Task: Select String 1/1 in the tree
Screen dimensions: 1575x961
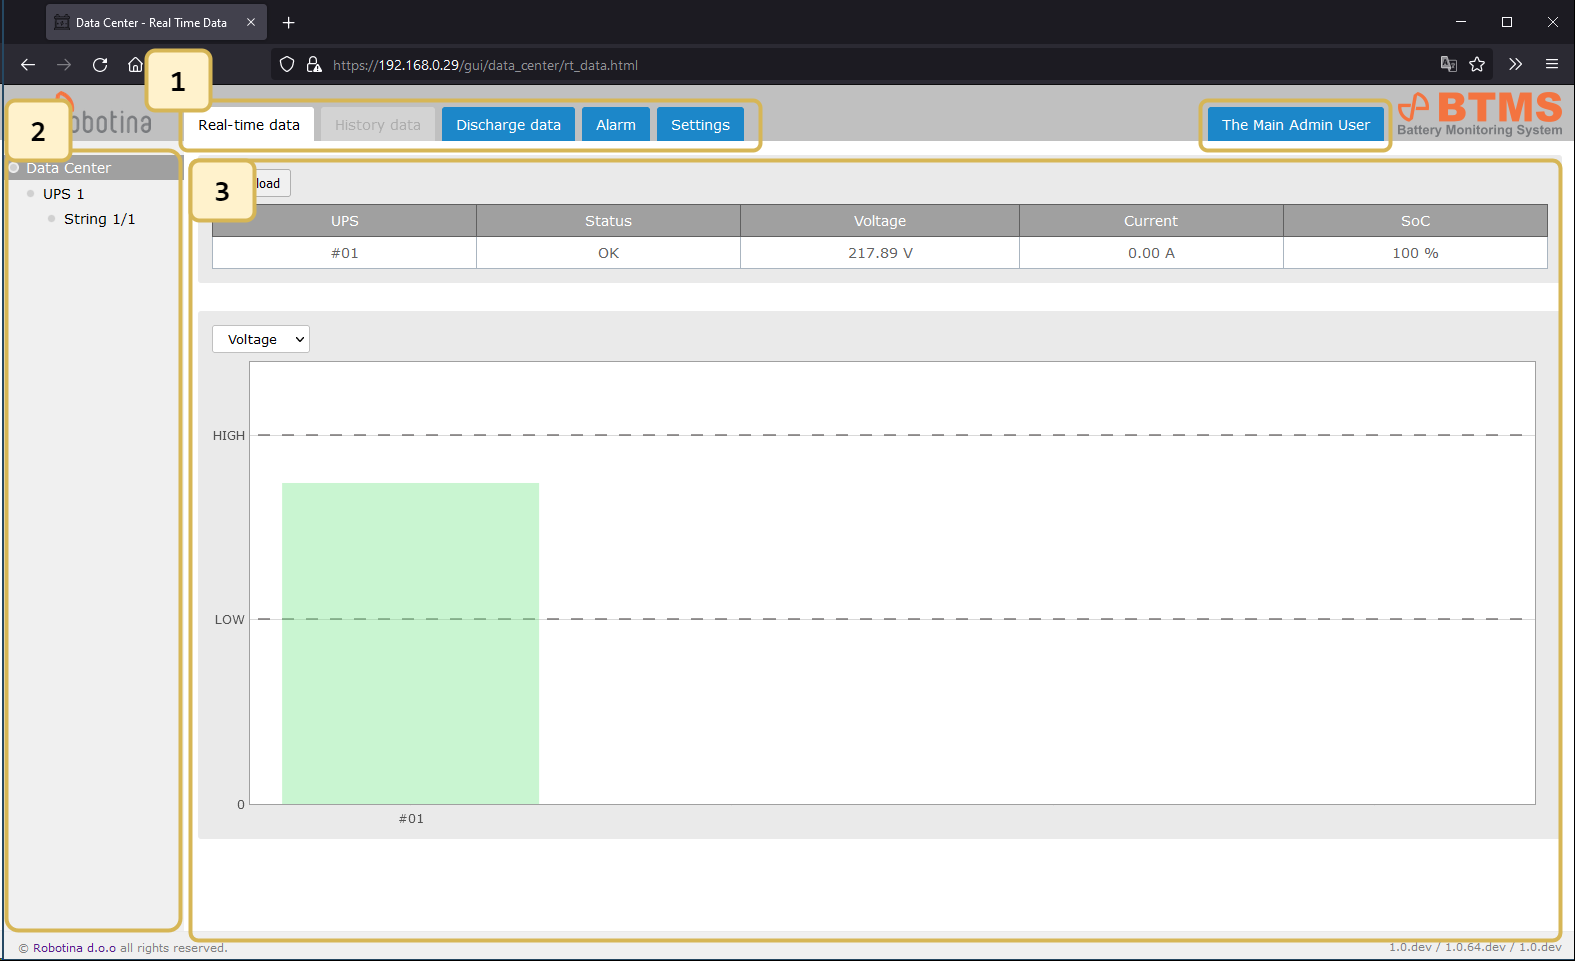Action: point(99,219)
